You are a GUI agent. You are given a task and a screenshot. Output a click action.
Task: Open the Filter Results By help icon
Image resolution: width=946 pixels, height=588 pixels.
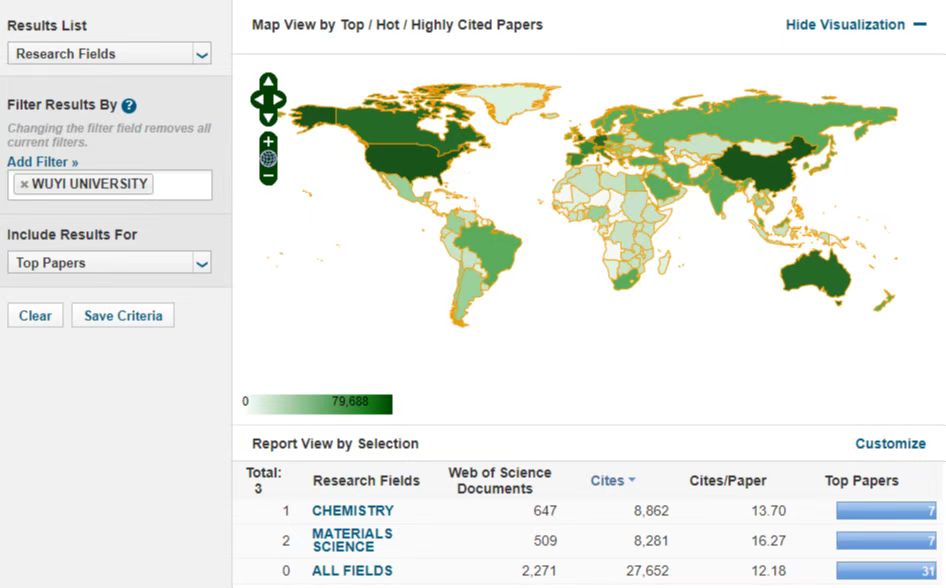[129, 105]
